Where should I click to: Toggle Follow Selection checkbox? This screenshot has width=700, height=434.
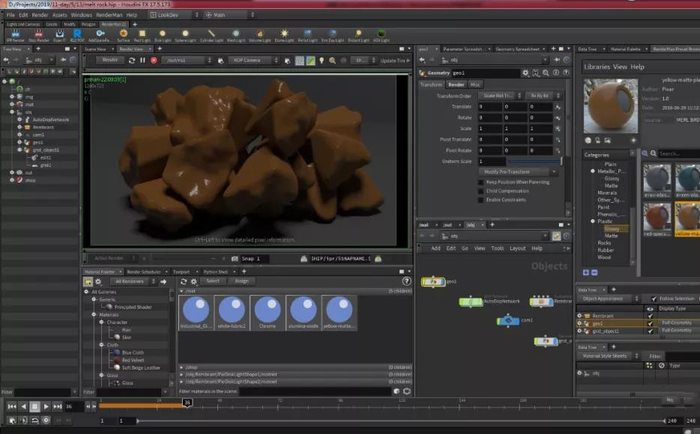point(654,299)
